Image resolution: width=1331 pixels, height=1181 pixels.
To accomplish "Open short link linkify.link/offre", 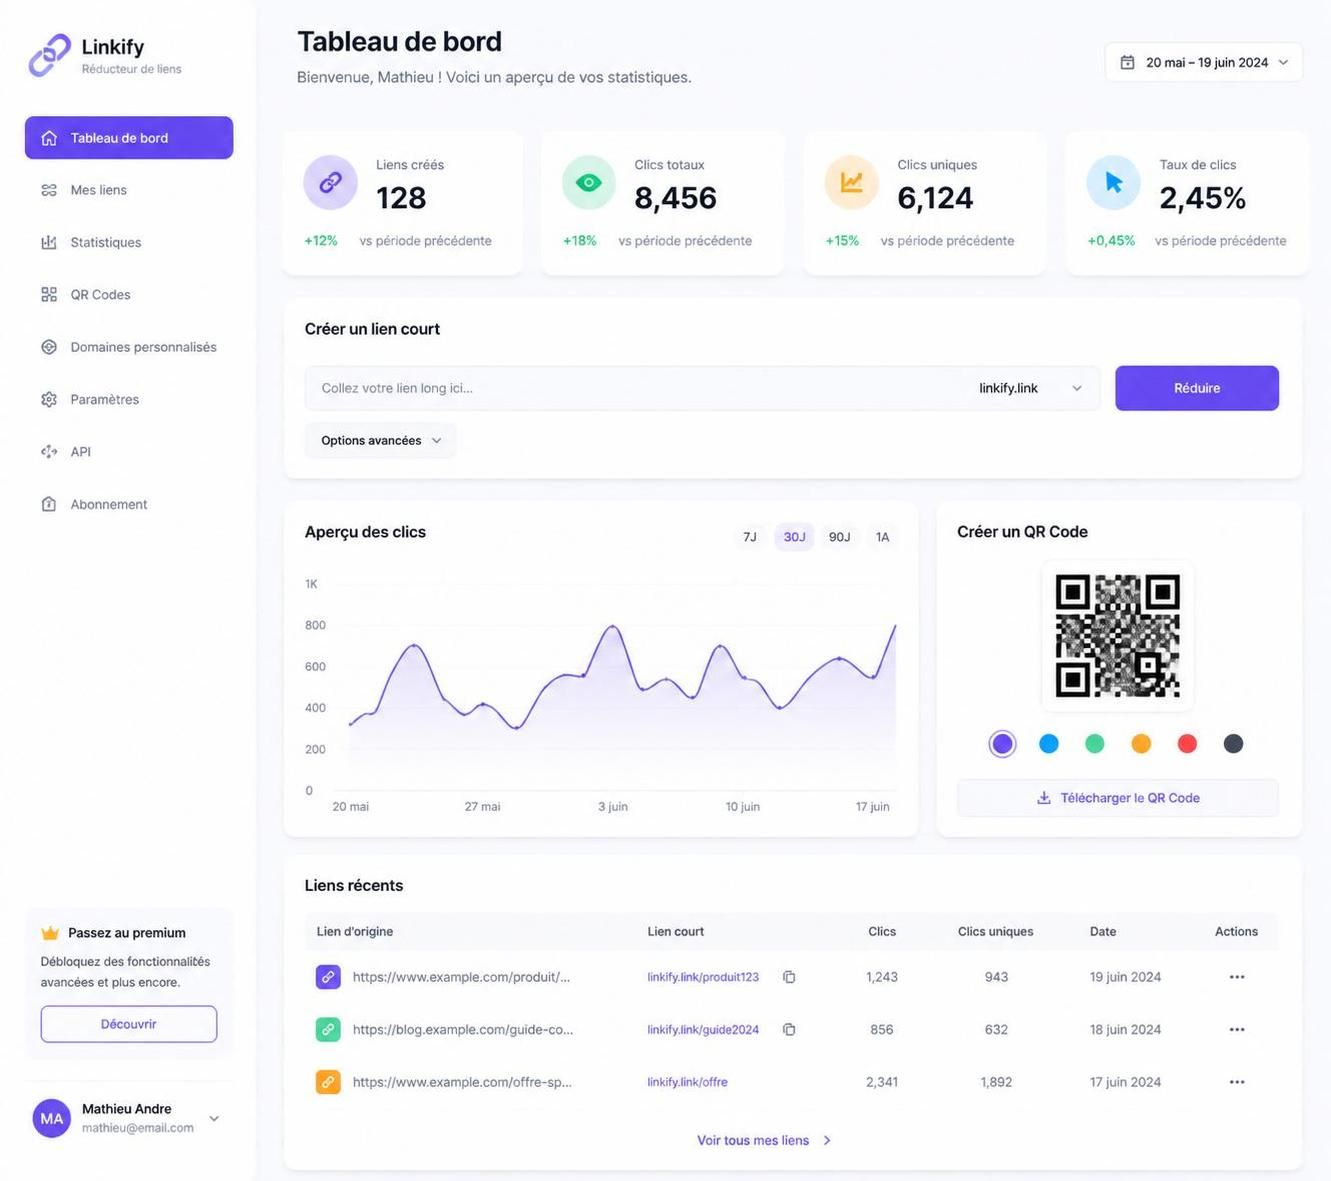I will click(x=687, y=1082).
